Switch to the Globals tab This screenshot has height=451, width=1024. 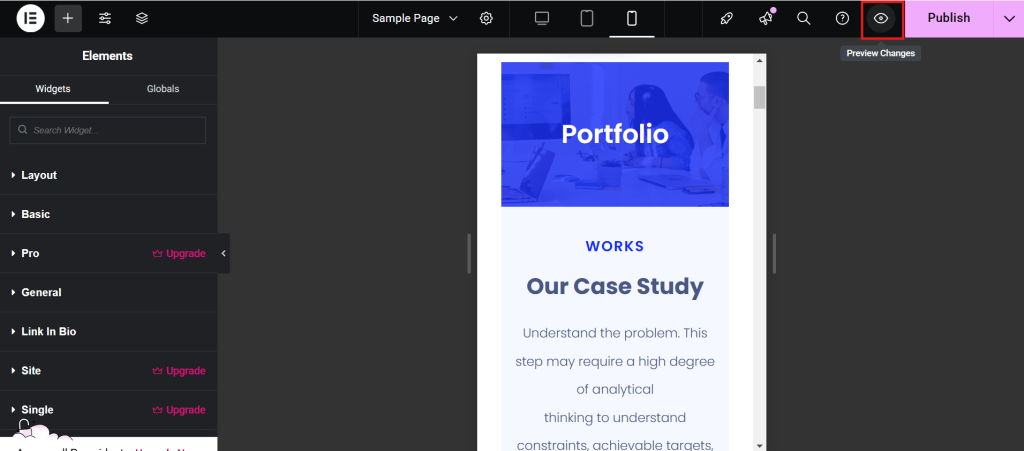coord(163,89)
